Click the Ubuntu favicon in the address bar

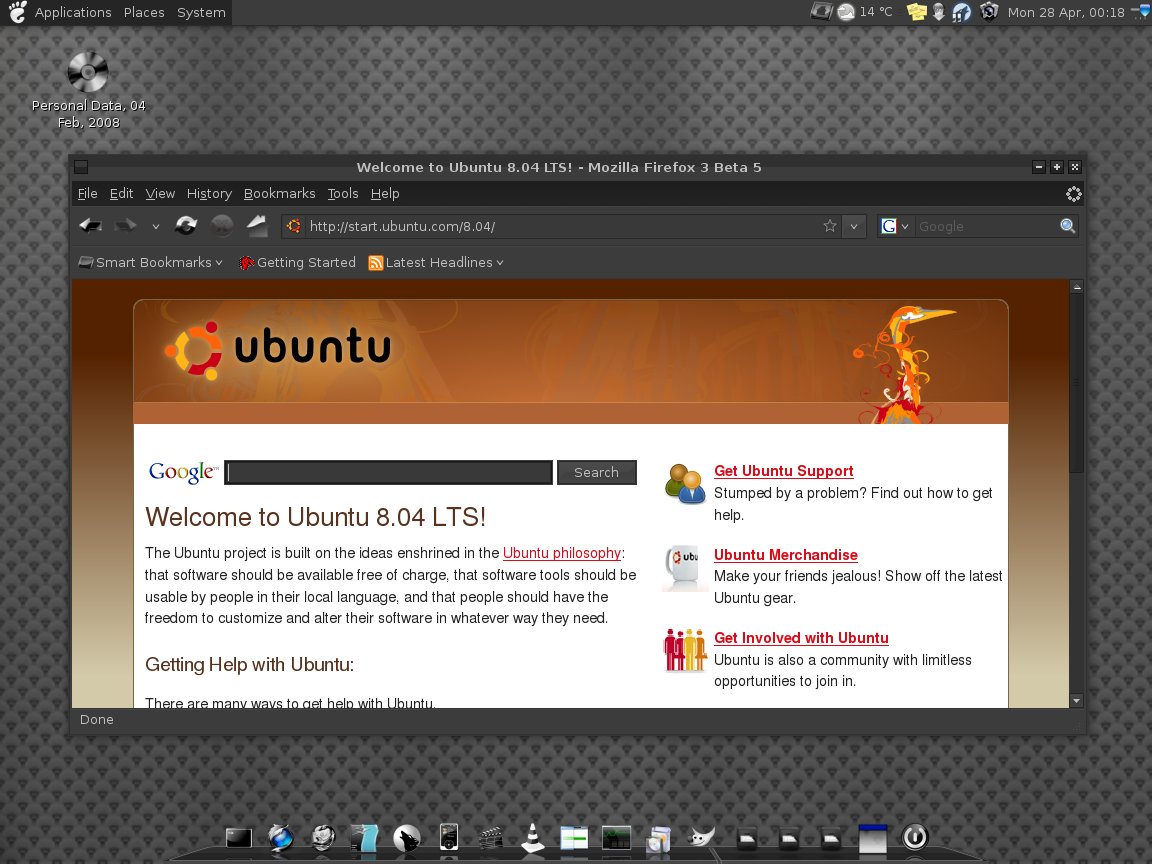[x=293, y=226]
